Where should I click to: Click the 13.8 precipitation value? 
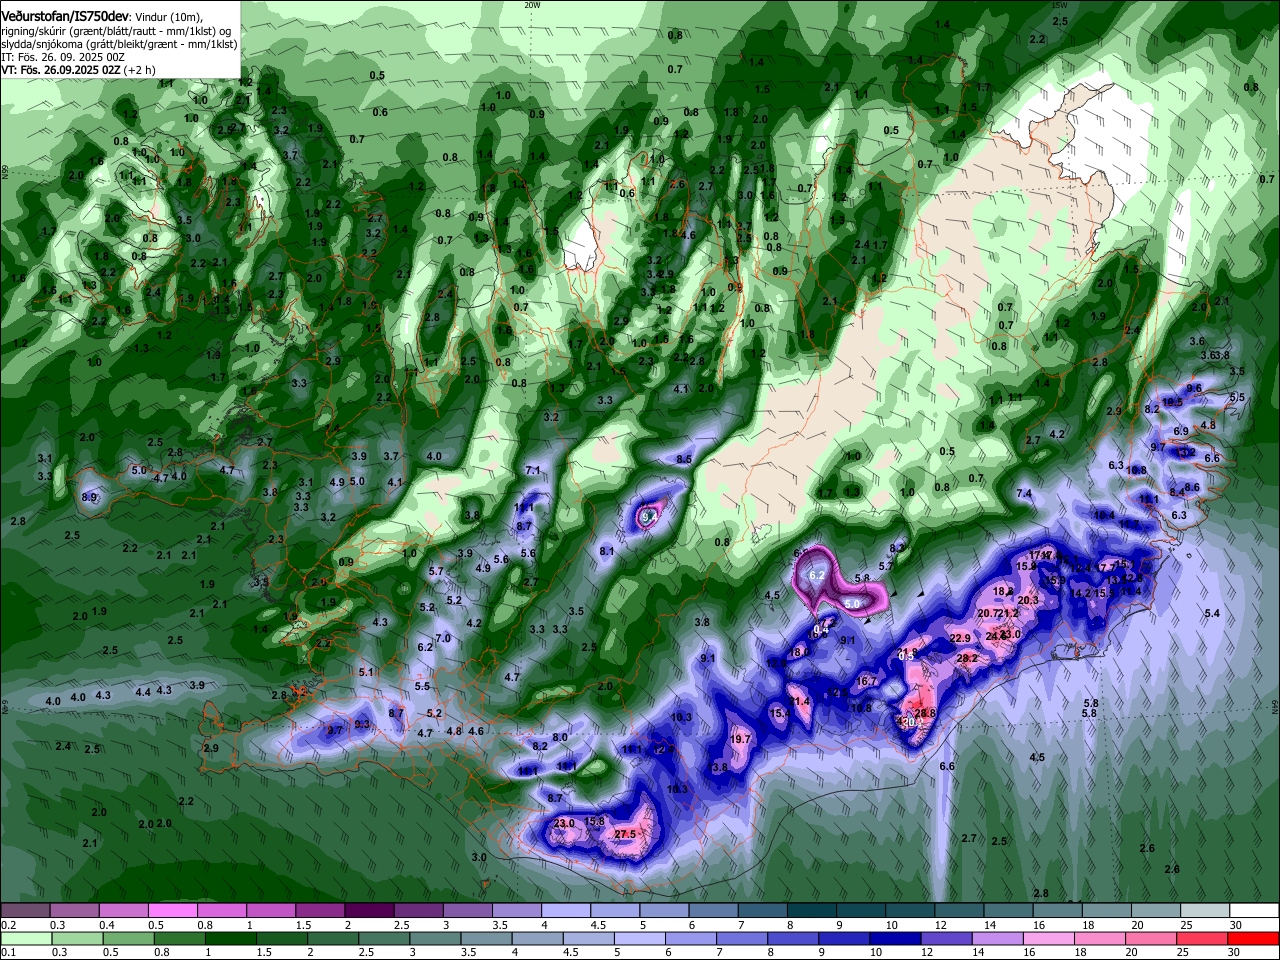[x=716, y=767]
